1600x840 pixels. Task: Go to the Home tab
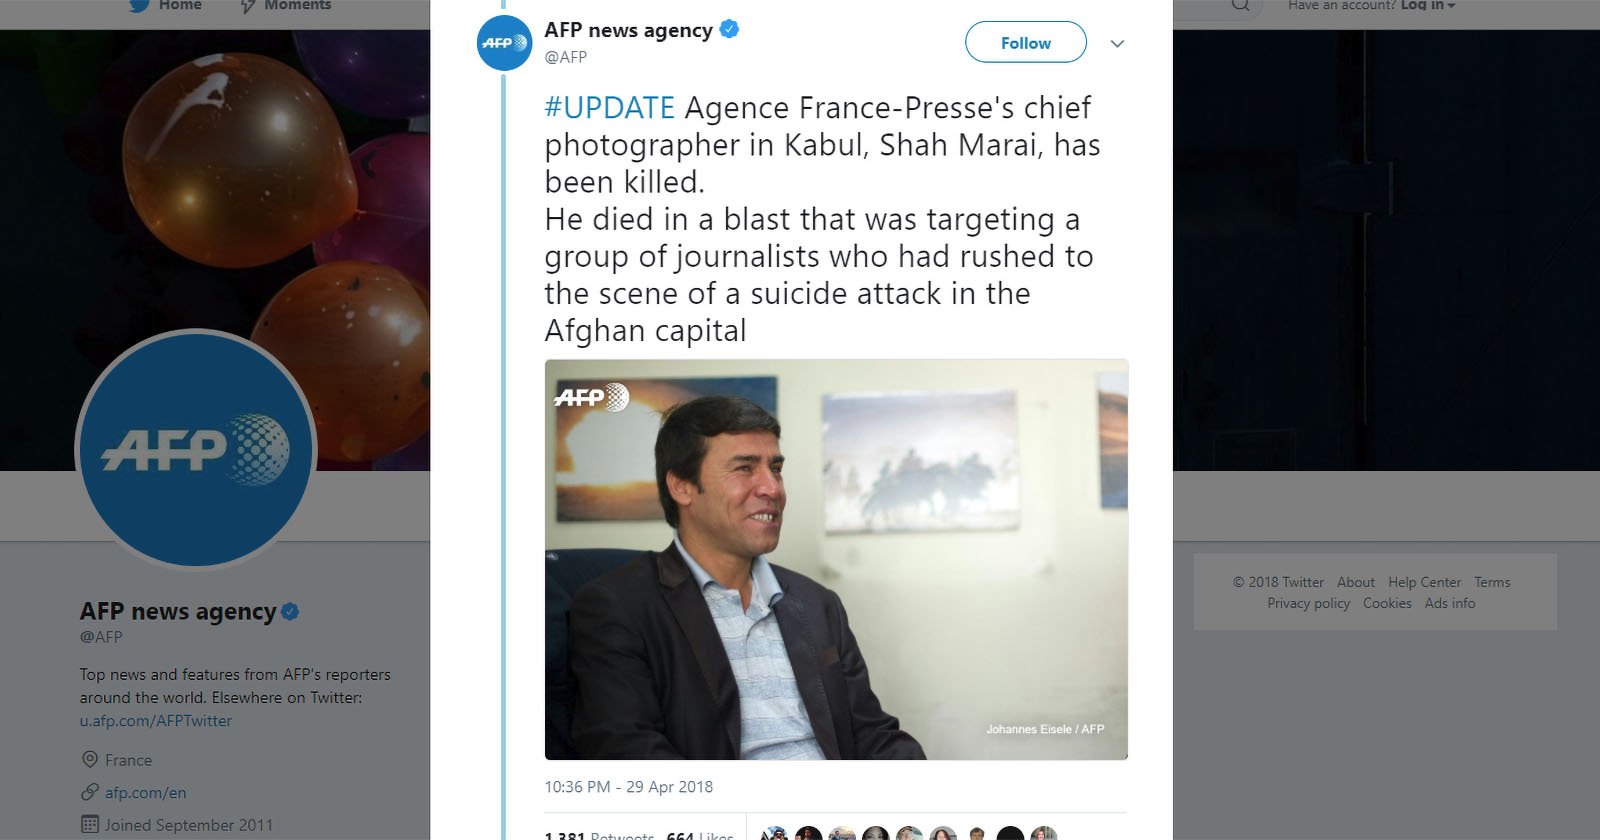click(166, 6)
